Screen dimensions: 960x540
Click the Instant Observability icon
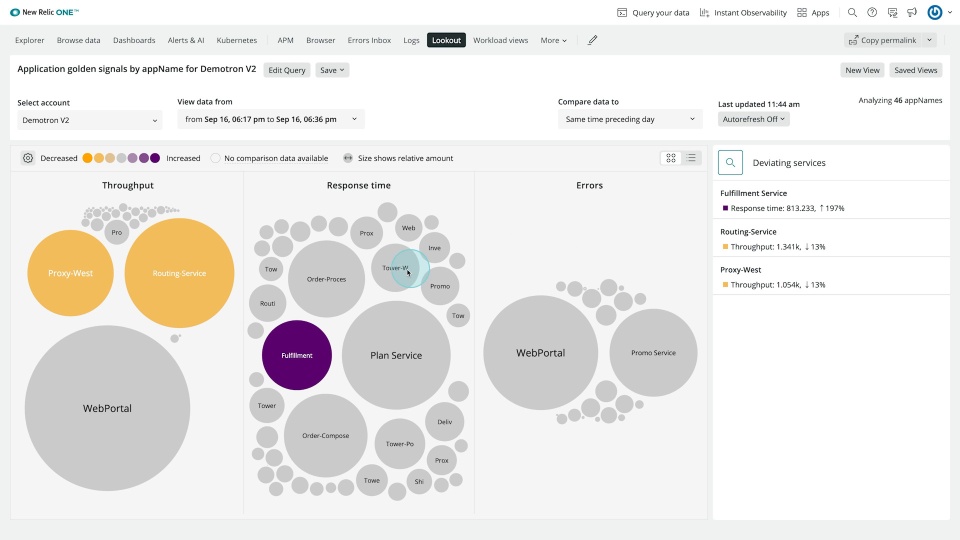[x=704, y=12]
